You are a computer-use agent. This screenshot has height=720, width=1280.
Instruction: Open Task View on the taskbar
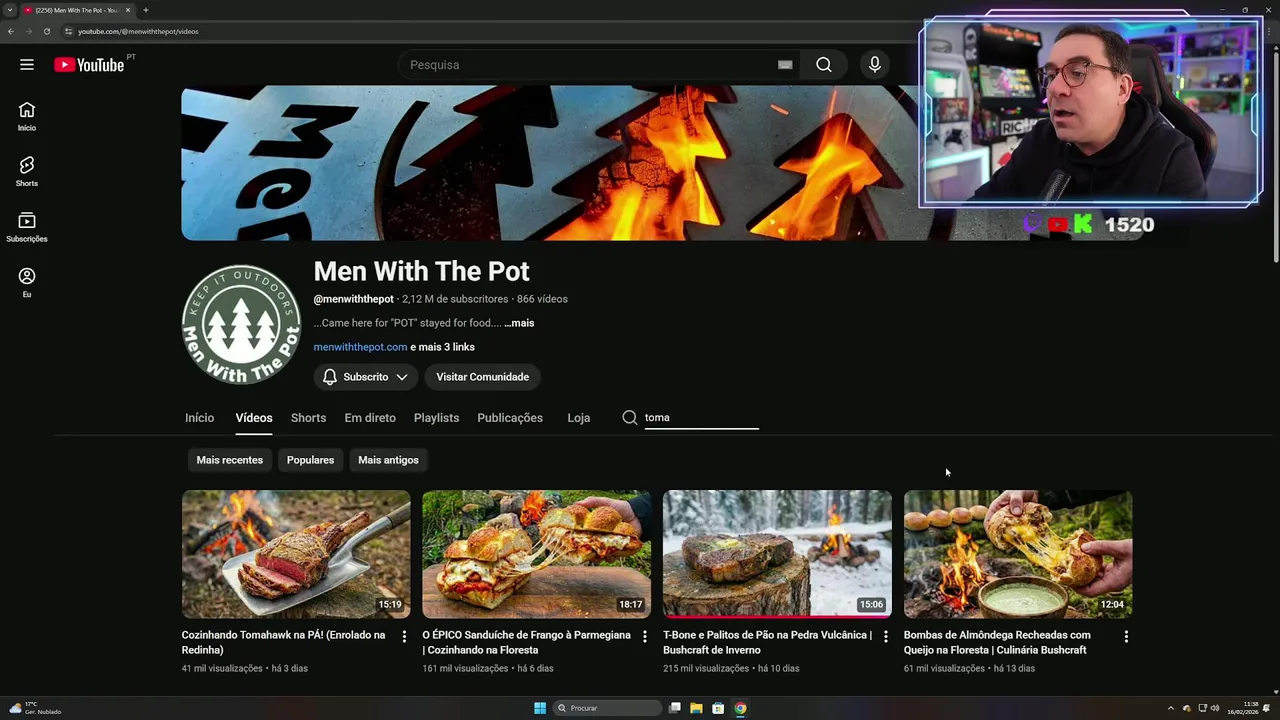[675, 708]
